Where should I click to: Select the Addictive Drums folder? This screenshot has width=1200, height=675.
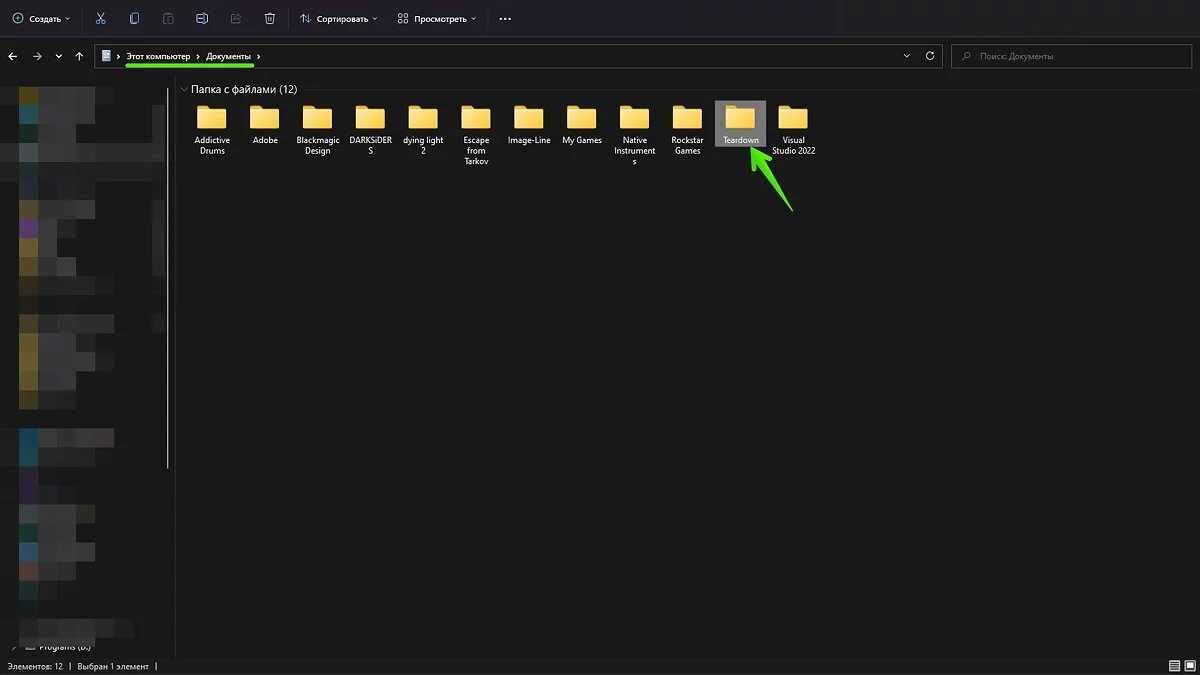pyautogui.click(x=212, y=129)
